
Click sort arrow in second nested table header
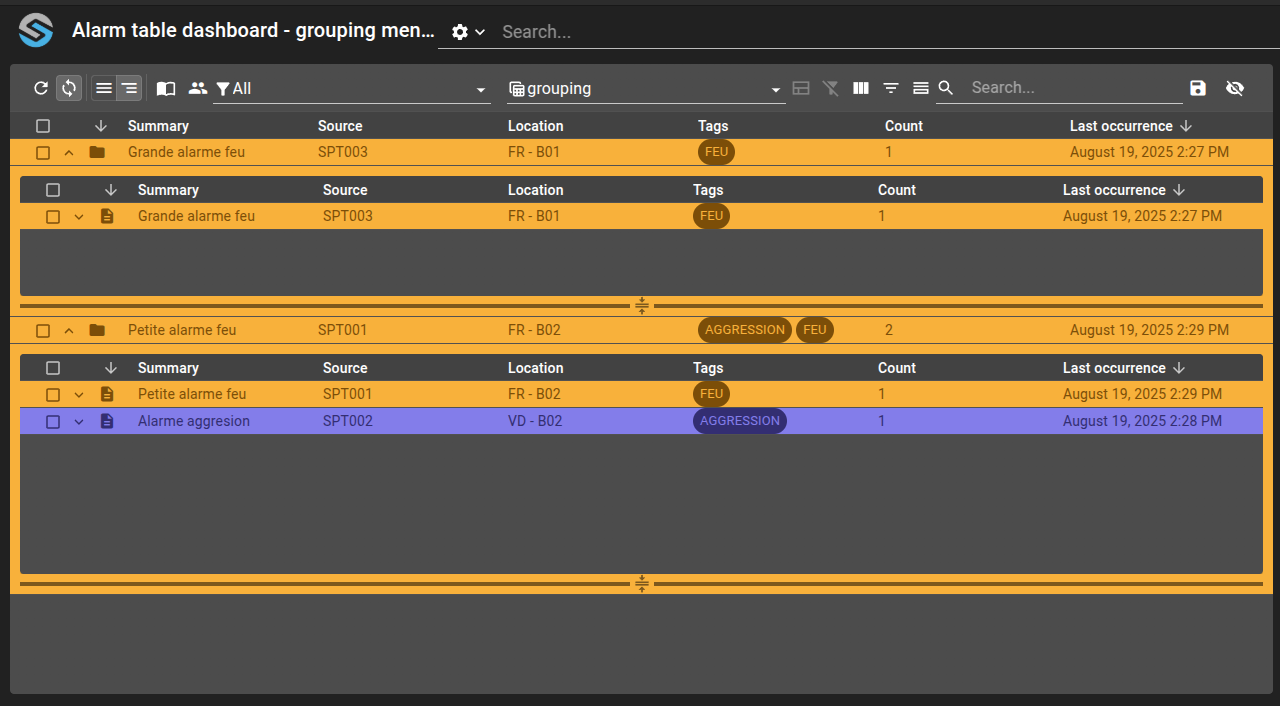tap(111, 368)
